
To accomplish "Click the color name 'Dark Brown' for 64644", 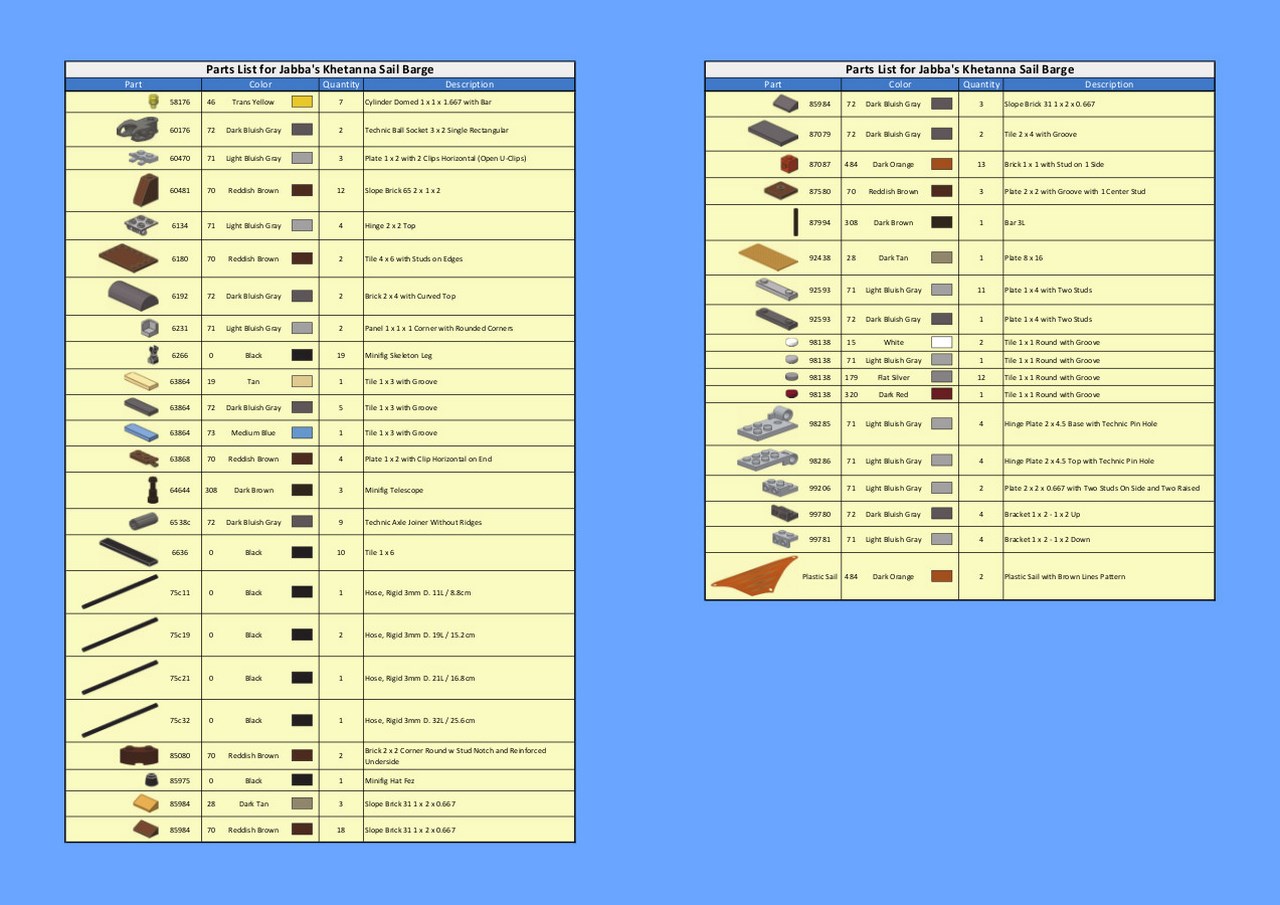I will [254, 490].
